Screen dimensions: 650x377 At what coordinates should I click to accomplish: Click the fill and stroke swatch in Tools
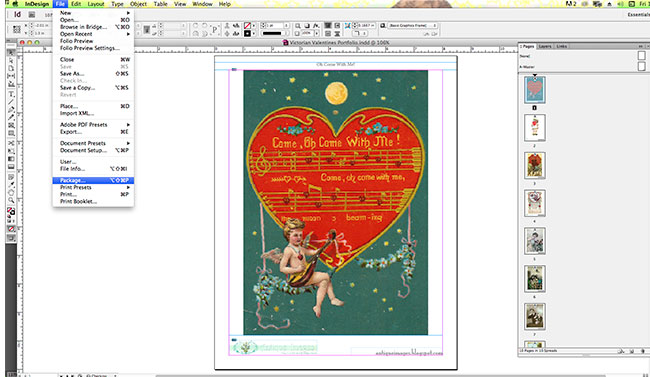pyautogui.click(x=11, y=212)
